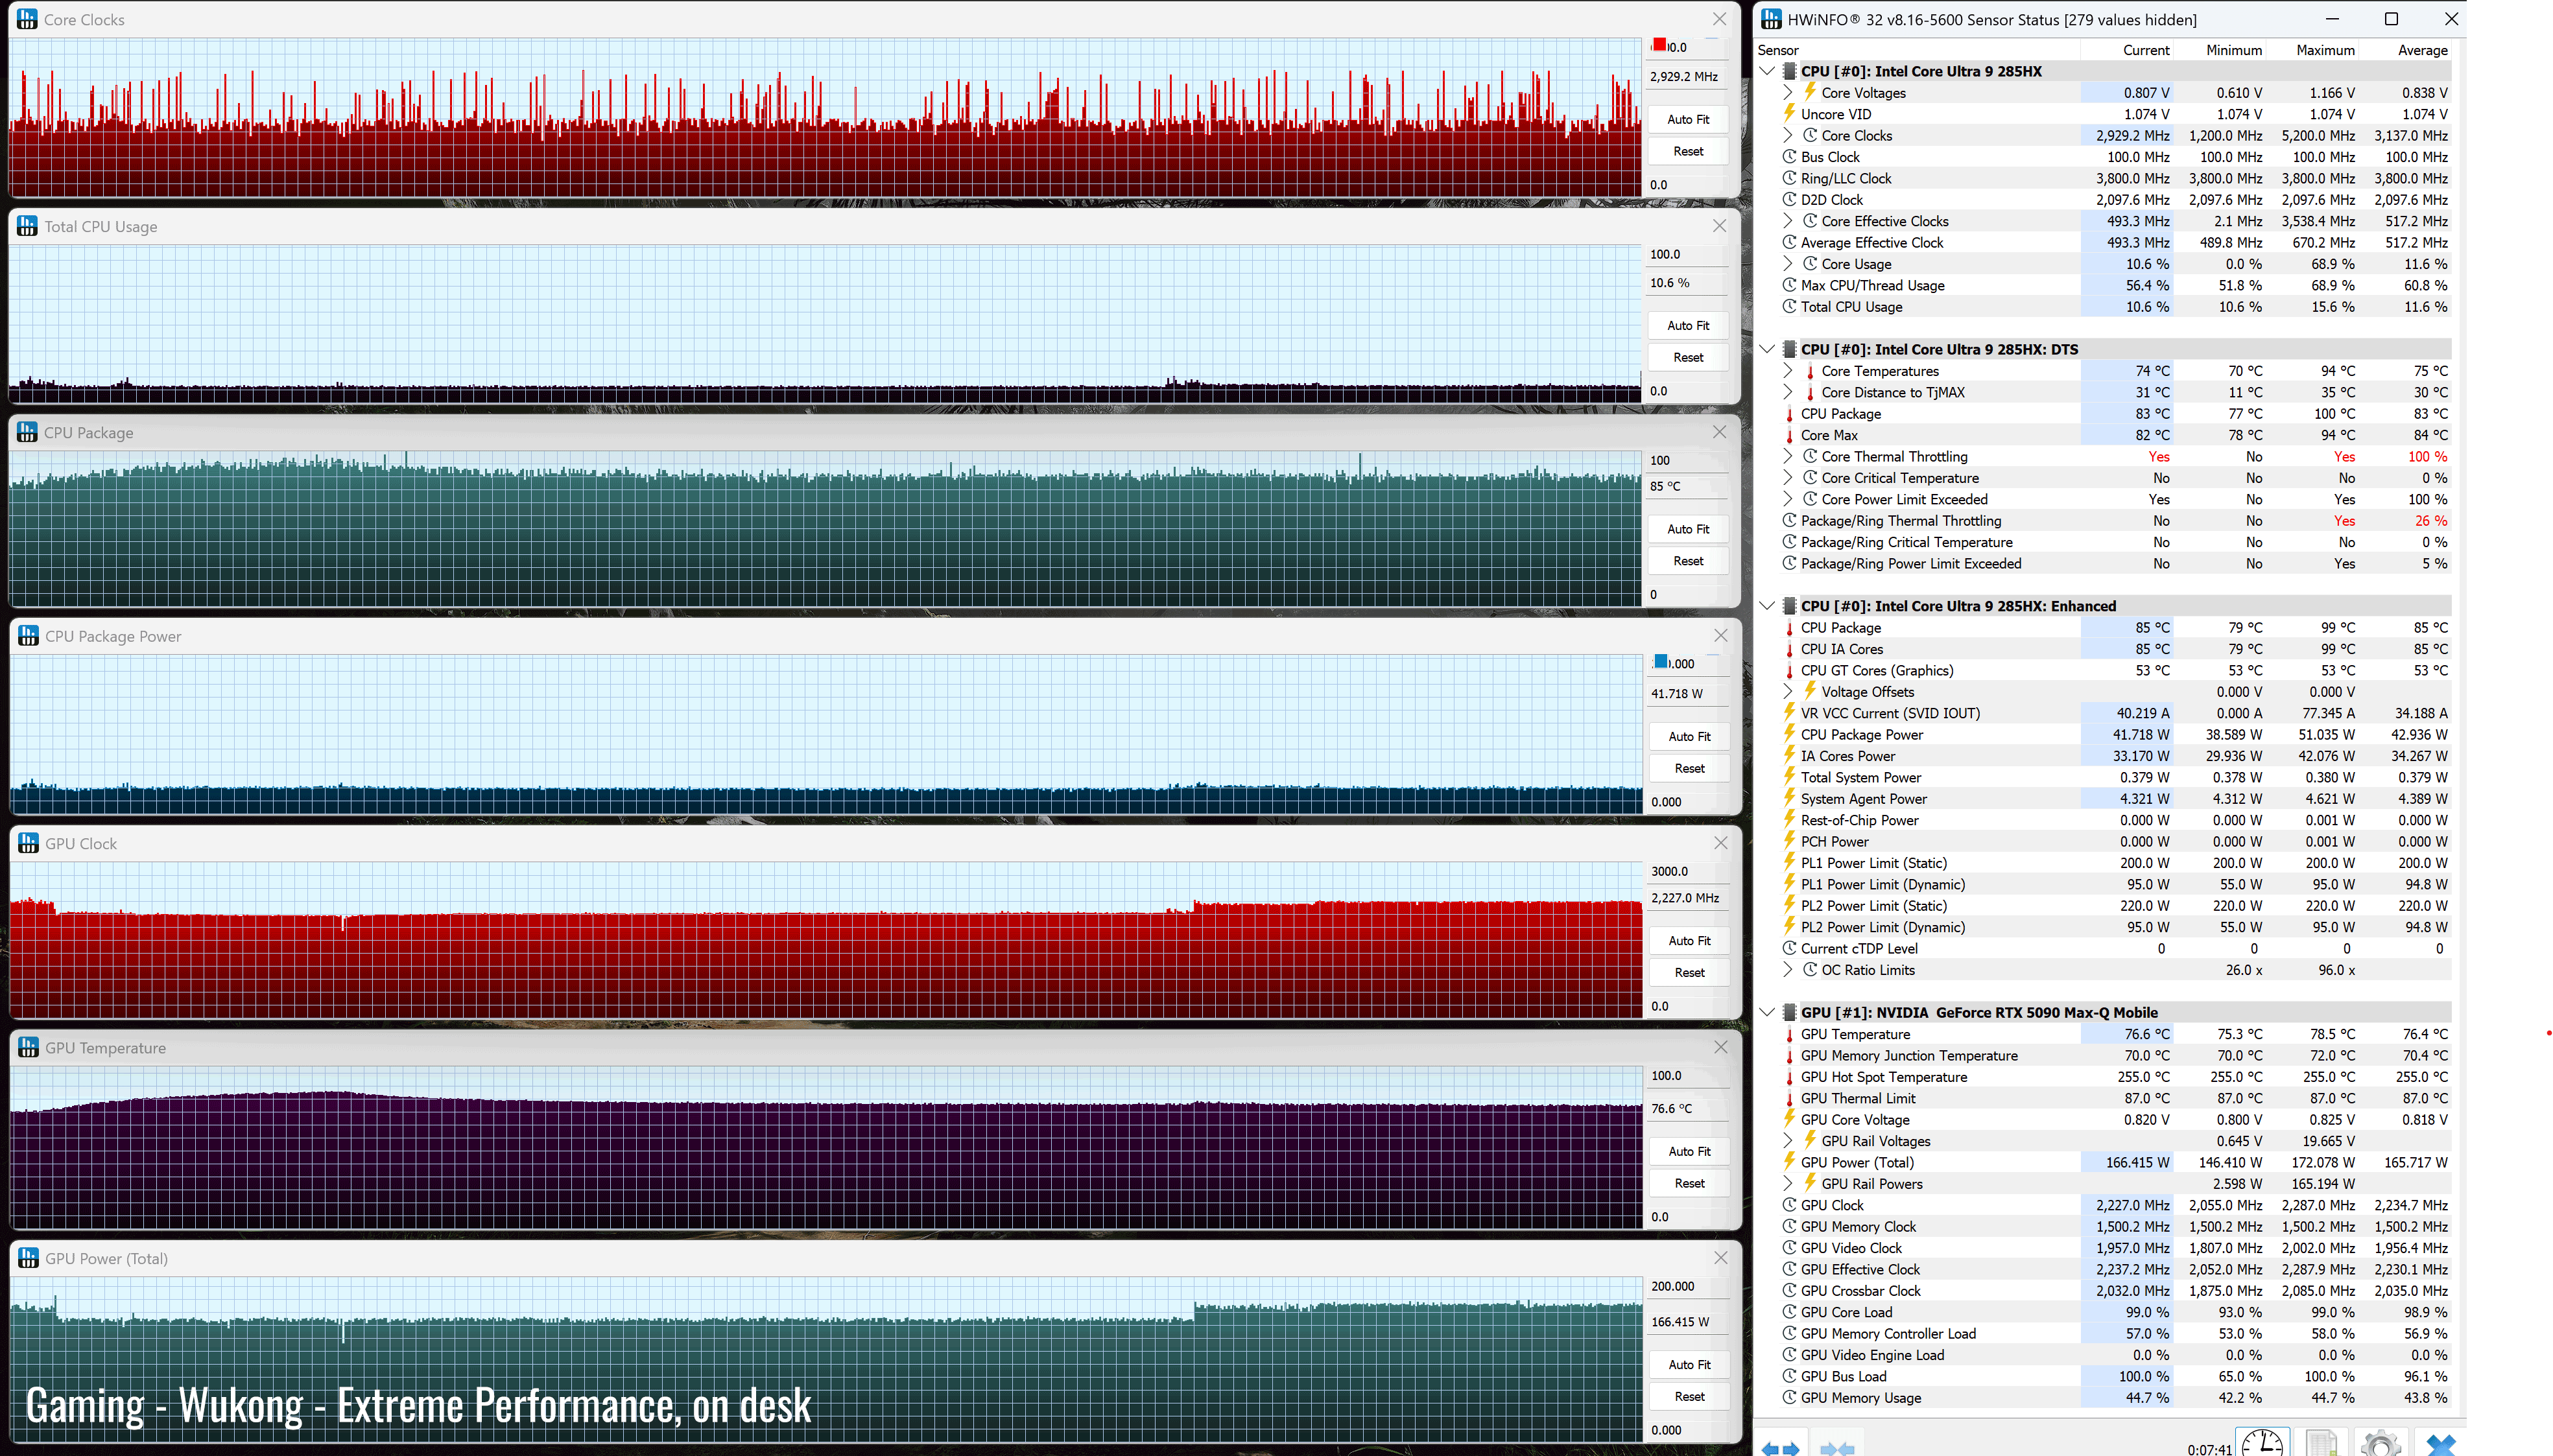Expand the Core Usage row

click(1788, 264)
